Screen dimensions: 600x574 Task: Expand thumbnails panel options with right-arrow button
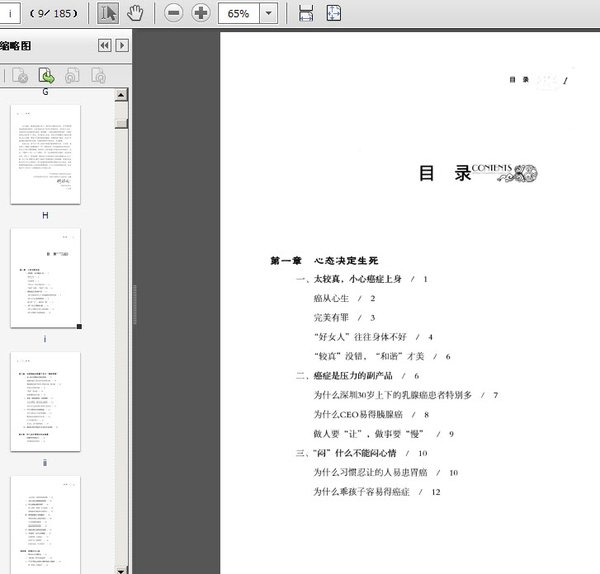[x=122, y=46]
